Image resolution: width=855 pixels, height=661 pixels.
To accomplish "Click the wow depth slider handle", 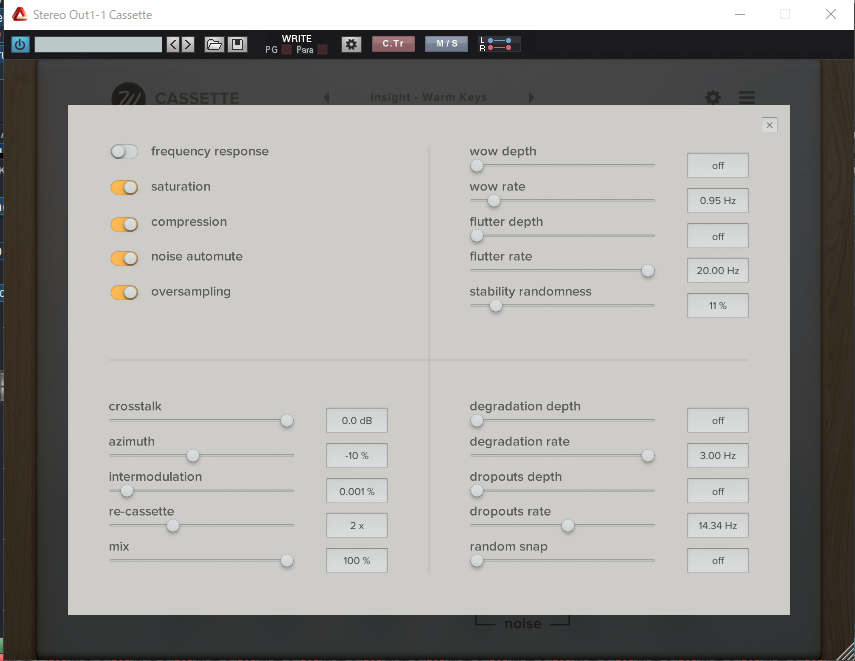I will coord(477,166).
